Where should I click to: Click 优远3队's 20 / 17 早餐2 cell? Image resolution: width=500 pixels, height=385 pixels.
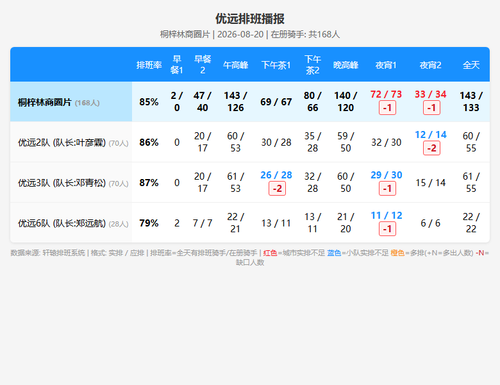click(x=202, y=182)
